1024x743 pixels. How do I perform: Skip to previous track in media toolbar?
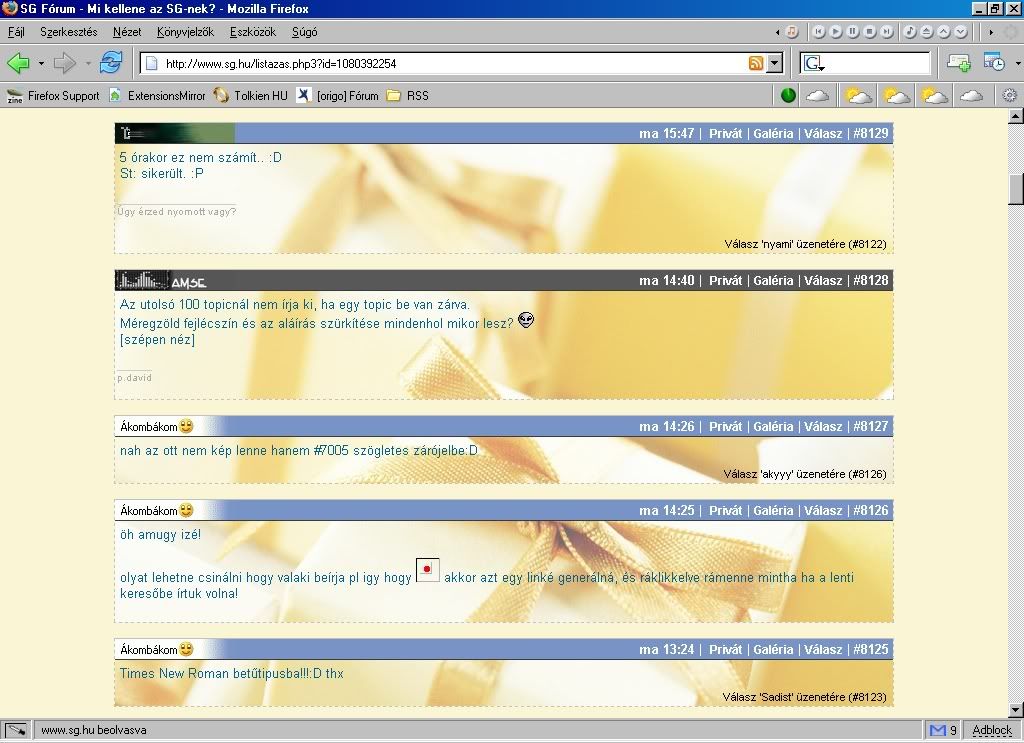click(818, 31)
